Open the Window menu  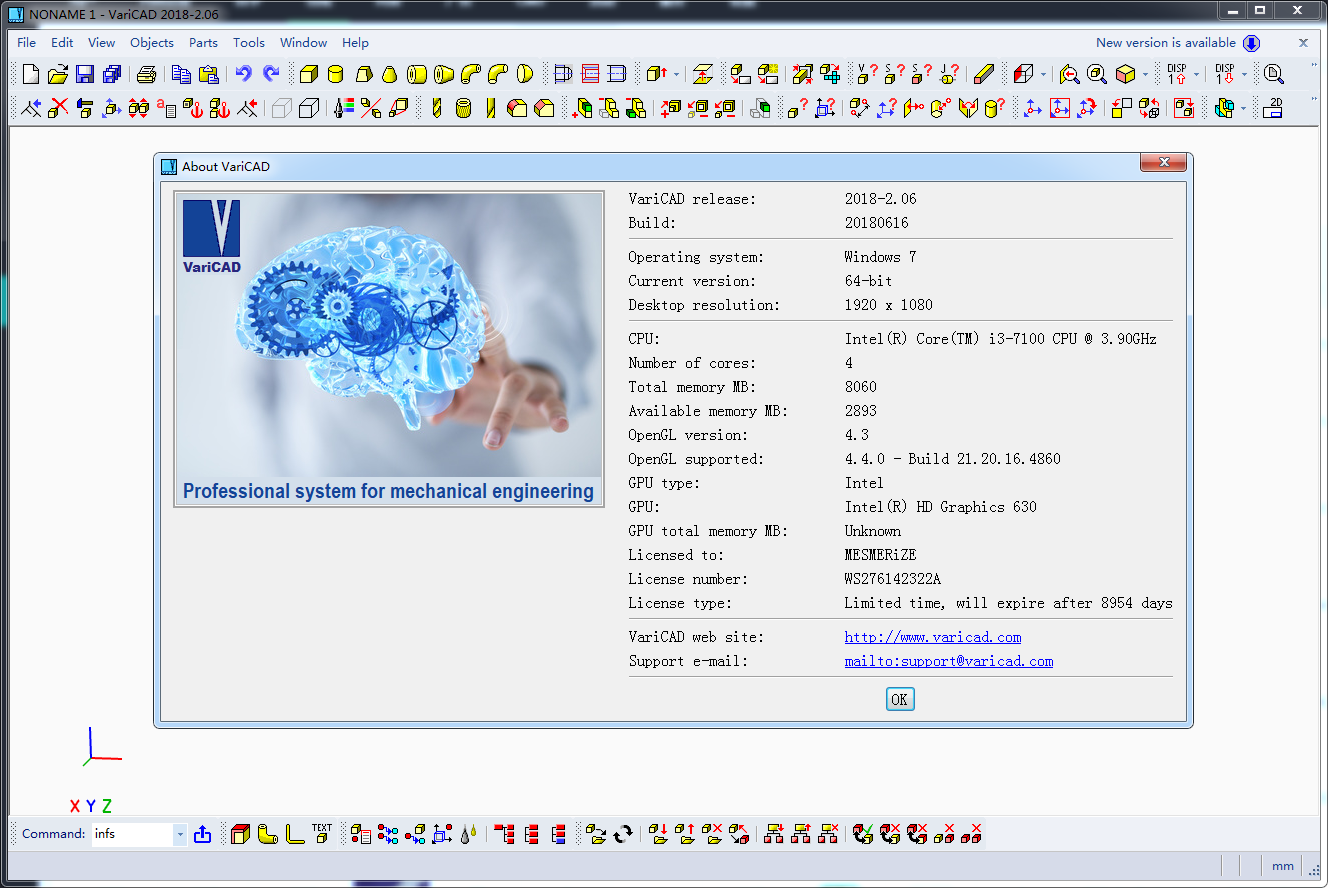pyautogui.click(x=303, y=43)
